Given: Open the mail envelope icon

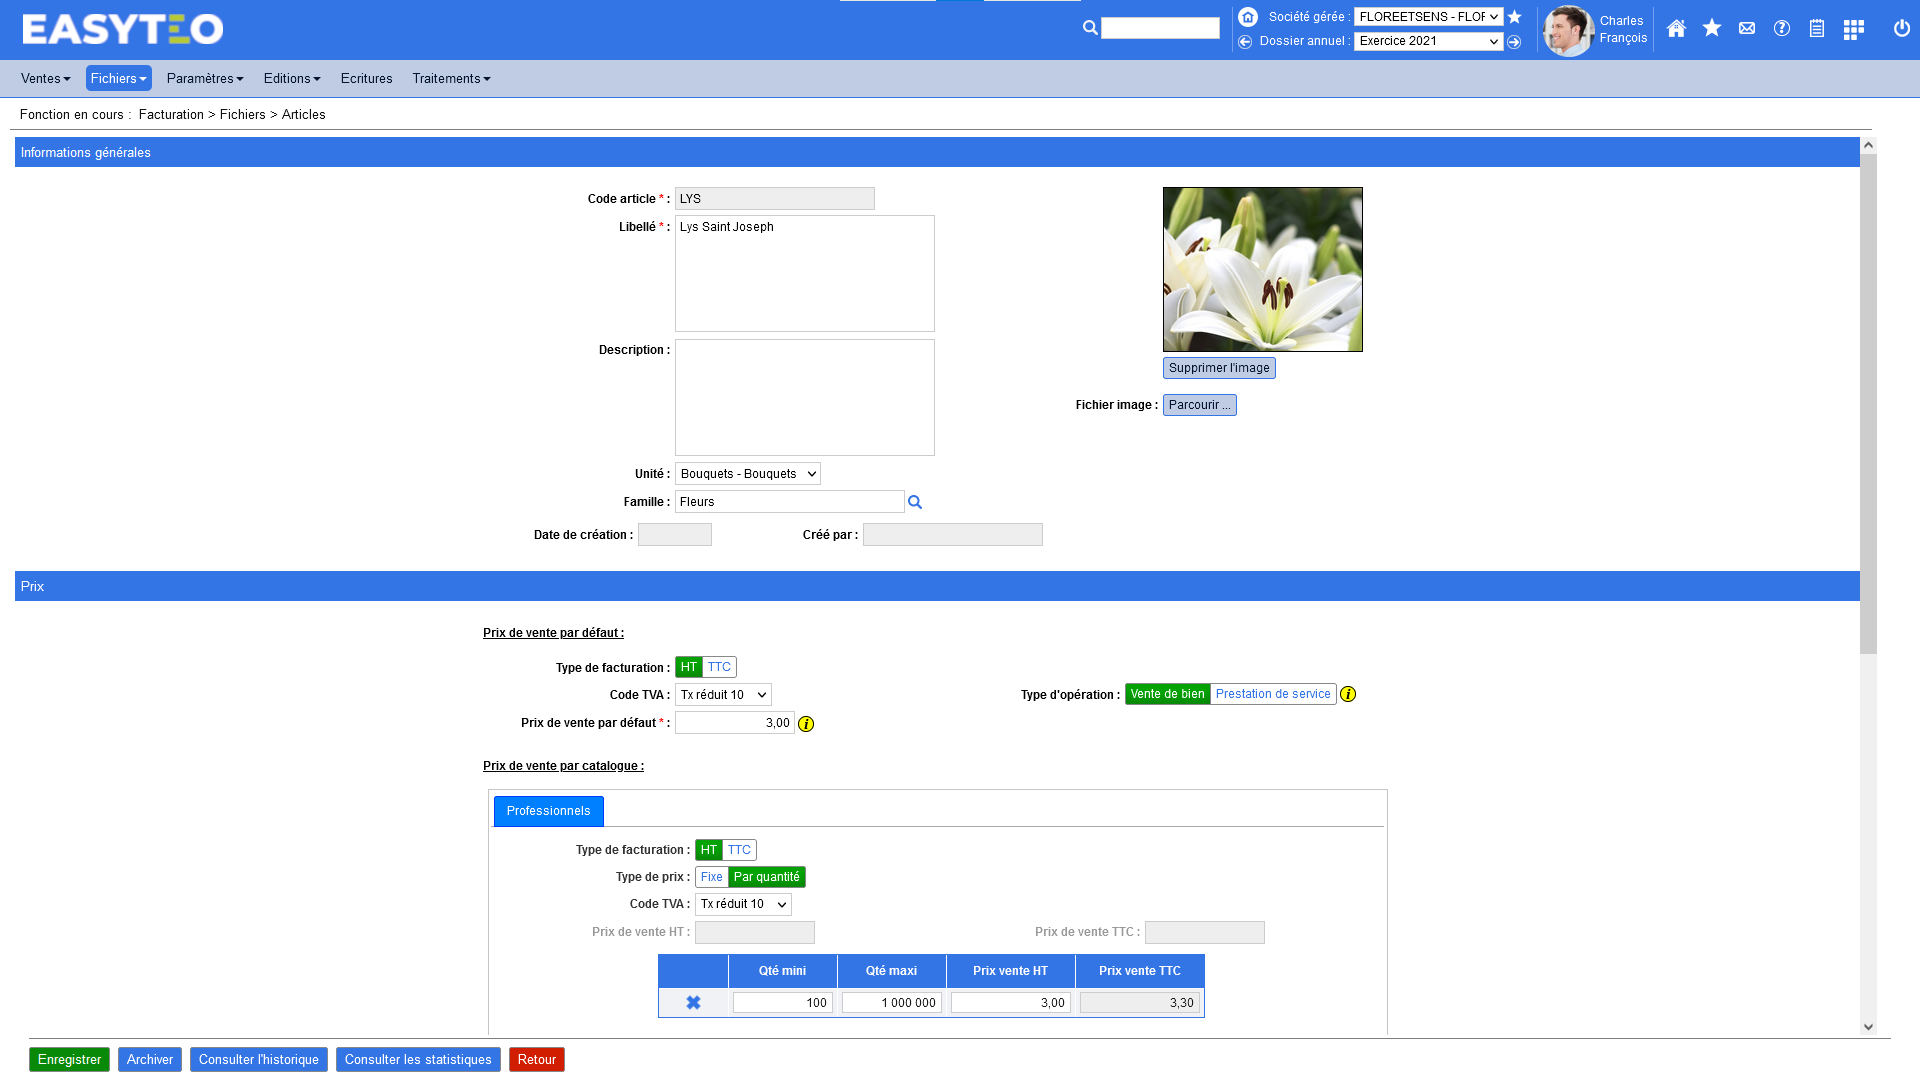Looking at the screenshot, I should point(1746,29).
